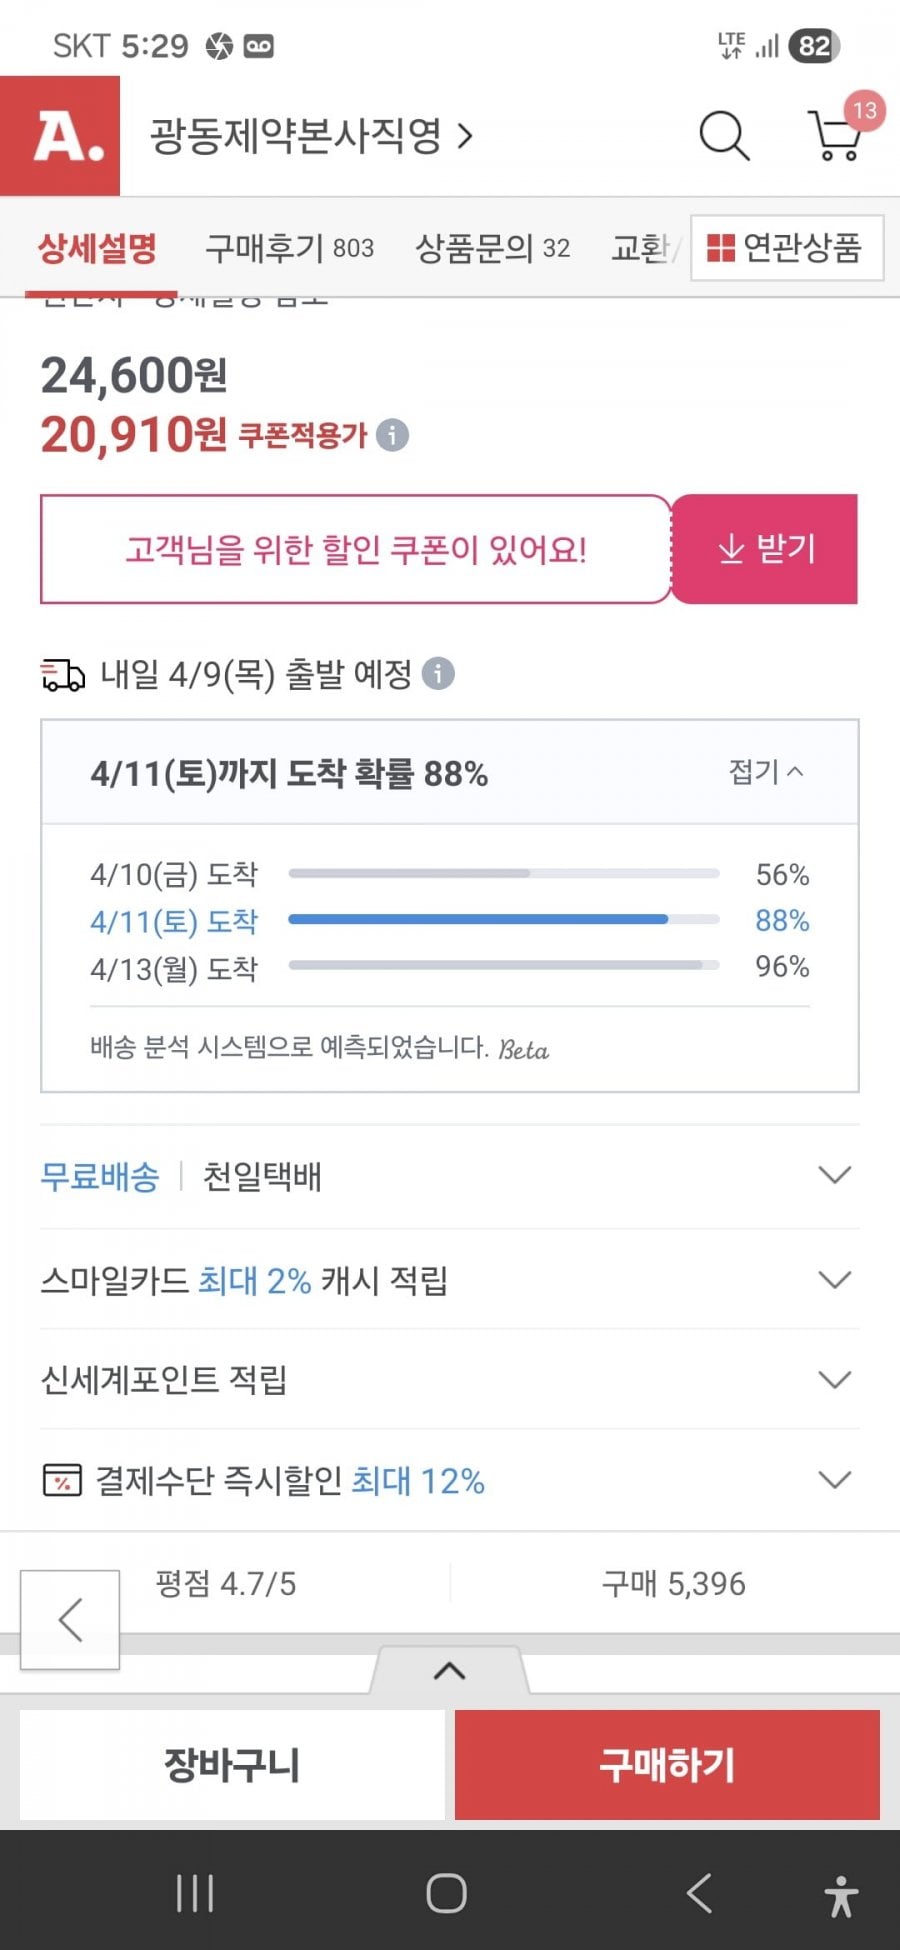
Task: Download coupon with 받기 button
Action: point(765,549)
